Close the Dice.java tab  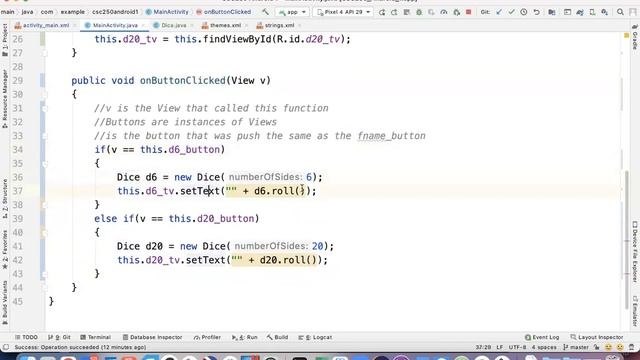192,25
